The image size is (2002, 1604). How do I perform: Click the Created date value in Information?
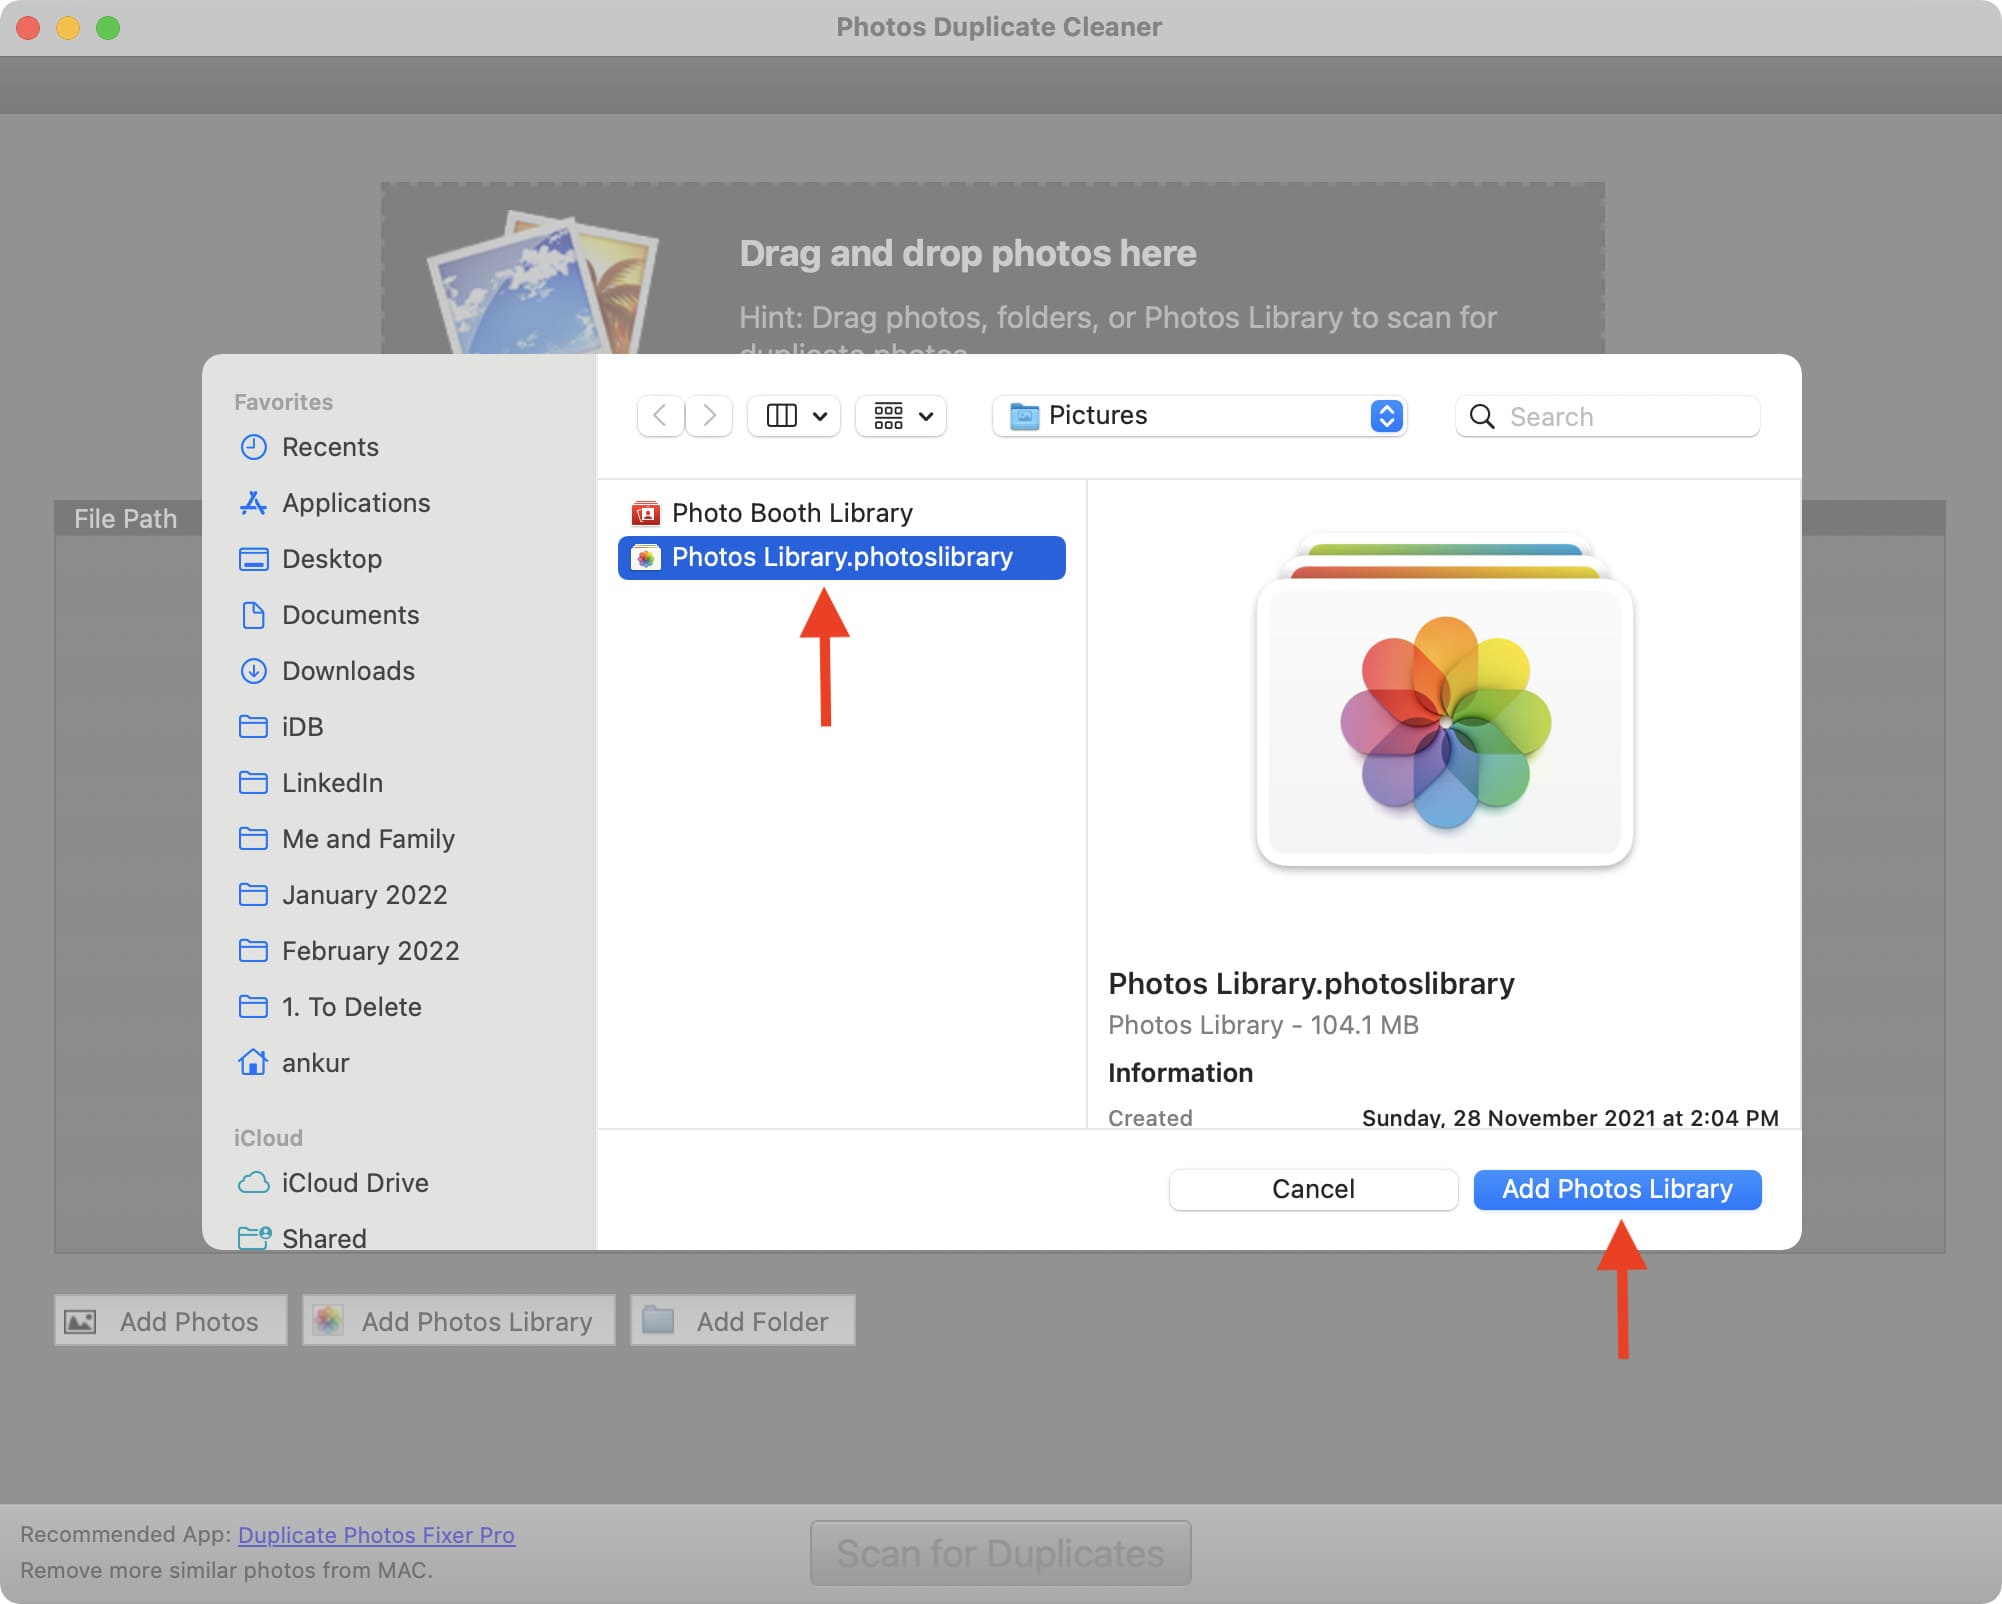[x=1570, y=1118]
